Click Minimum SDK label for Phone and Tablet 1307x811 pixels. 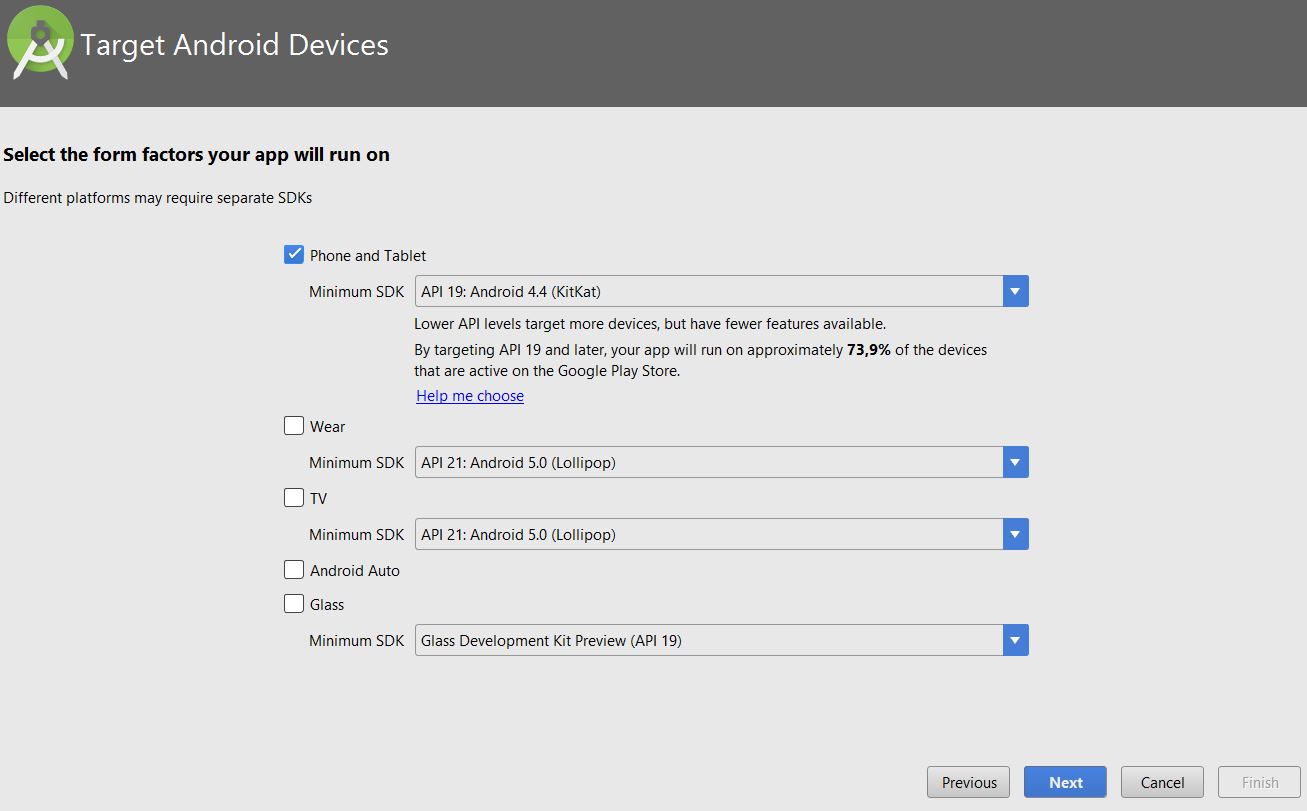[356, 292]
